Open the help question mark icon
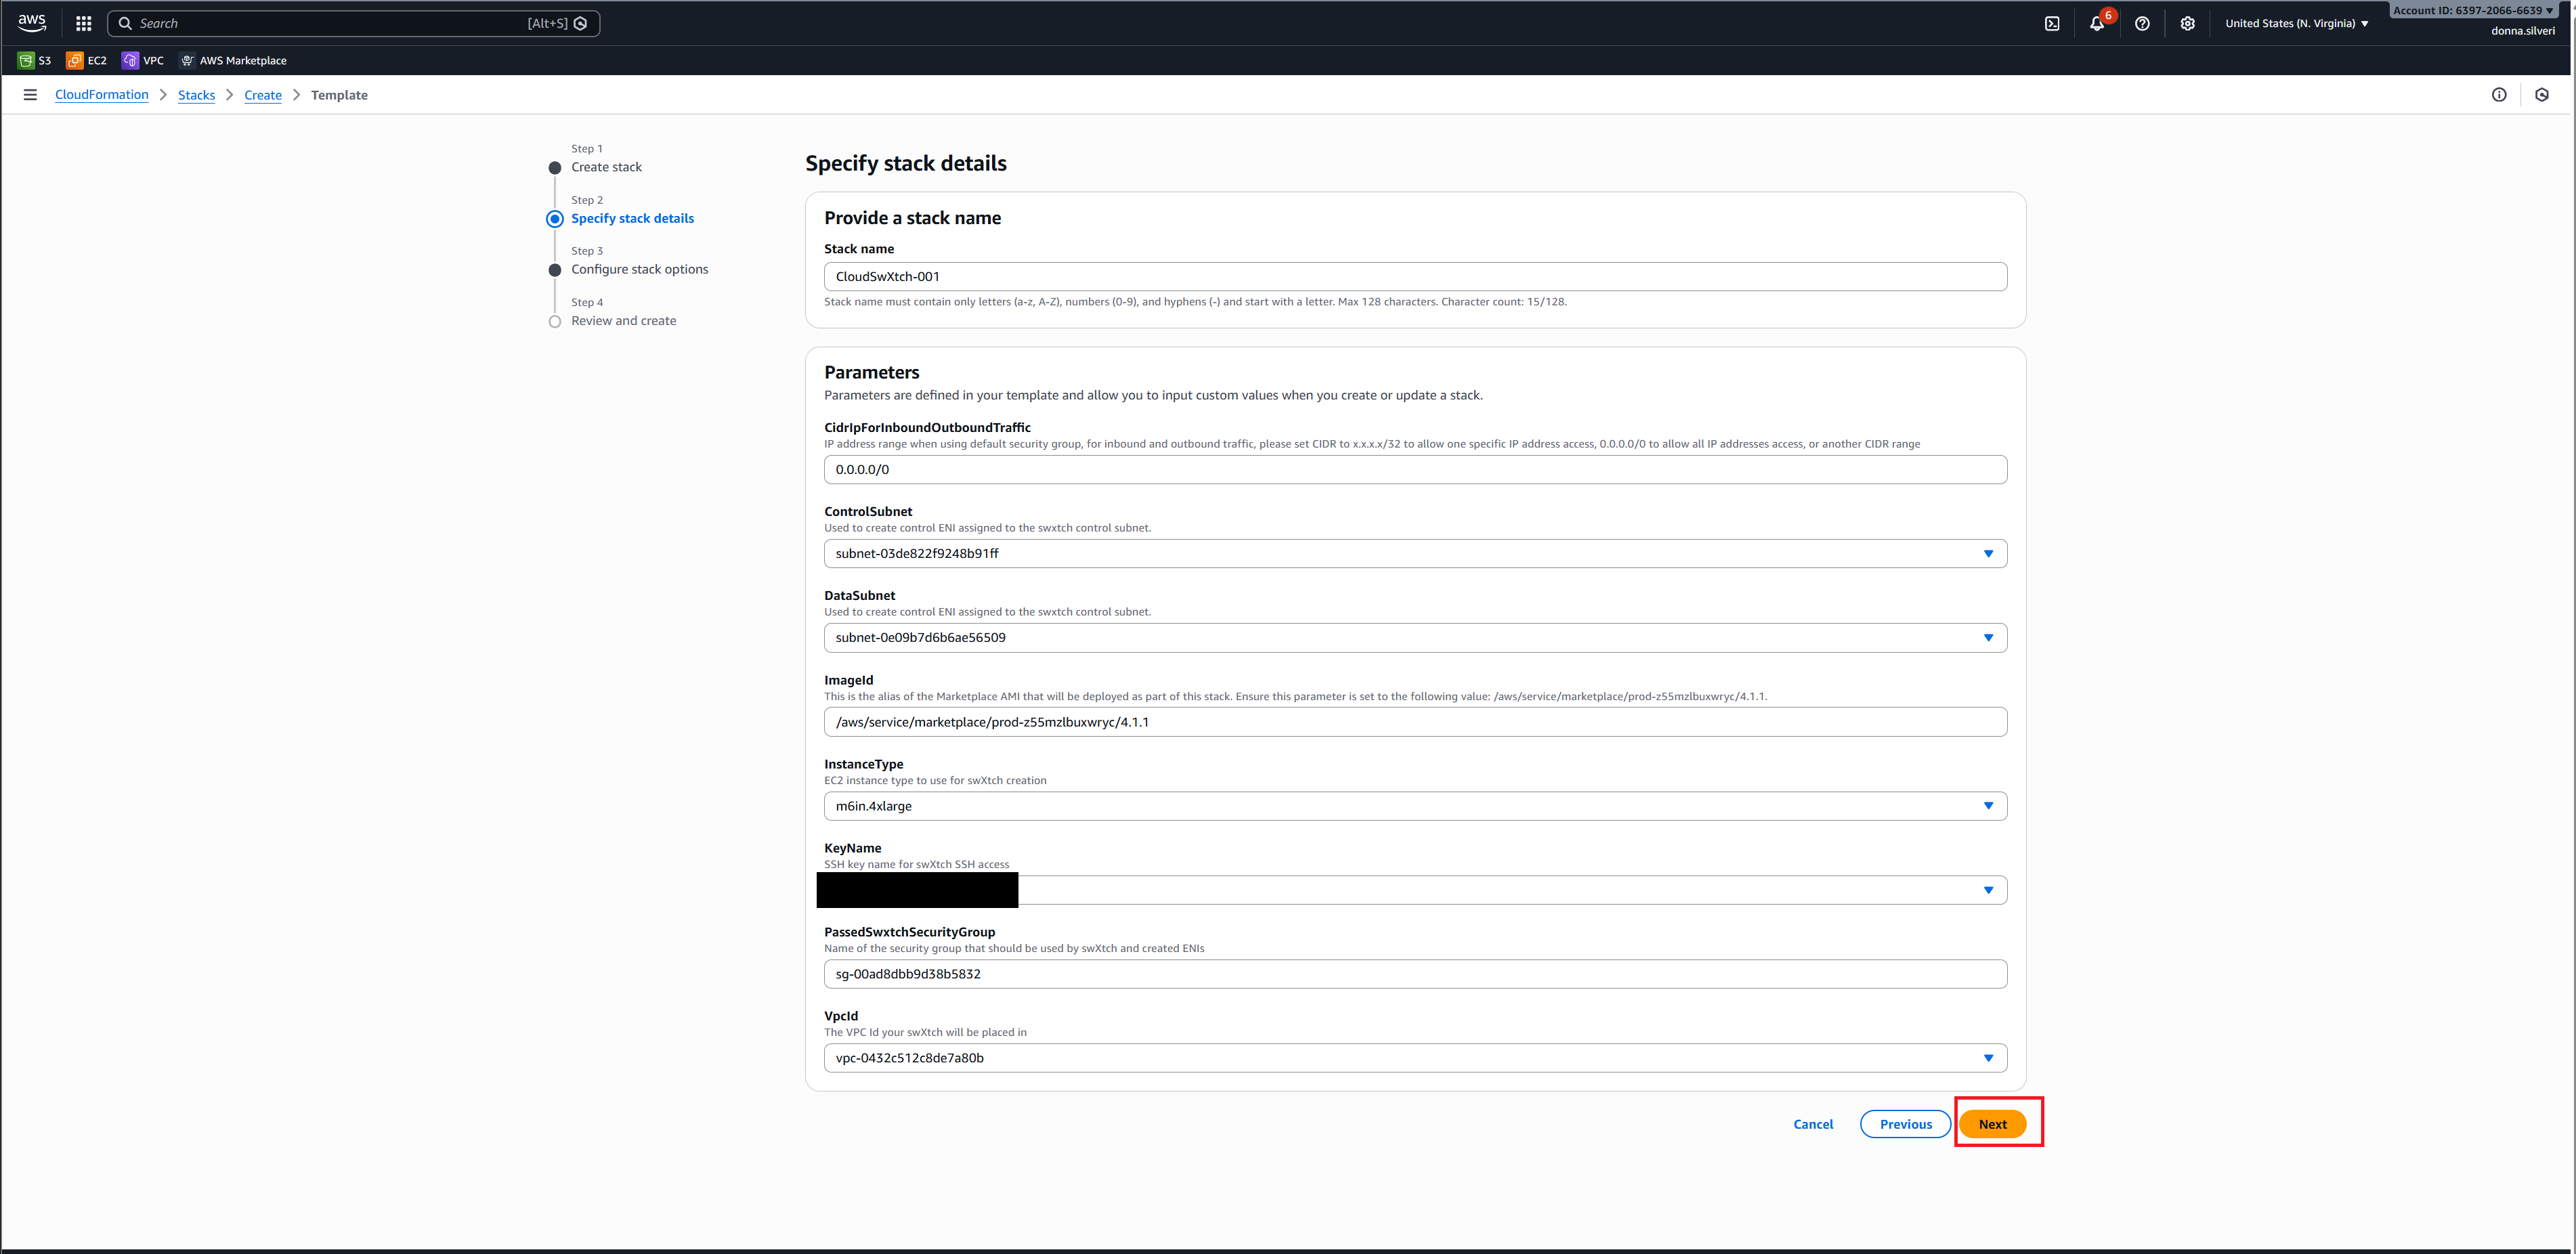 pyautogui.click(x=2141, y=23)
